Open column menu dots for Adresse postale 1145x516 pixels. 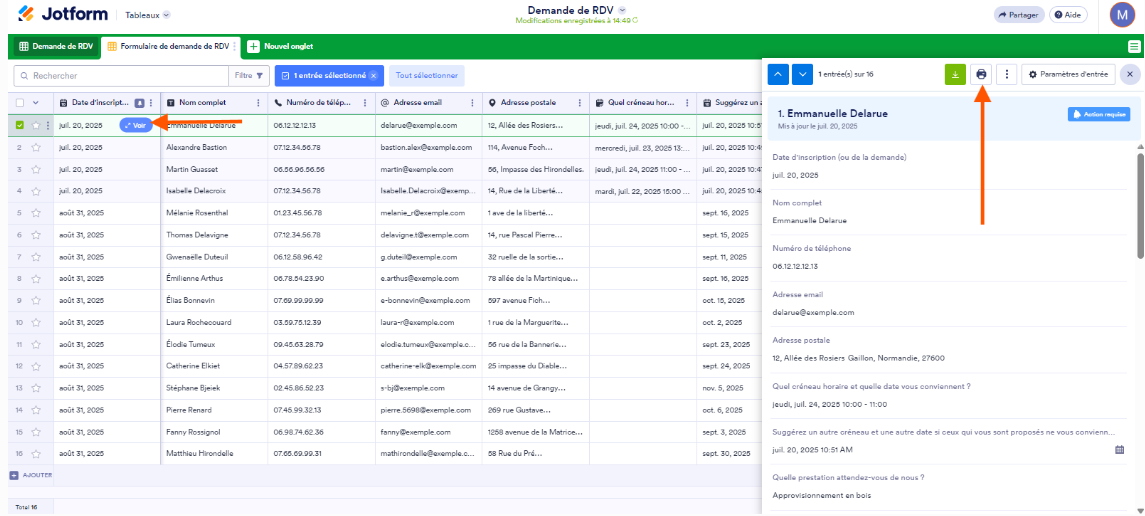[x=580, y=103]
